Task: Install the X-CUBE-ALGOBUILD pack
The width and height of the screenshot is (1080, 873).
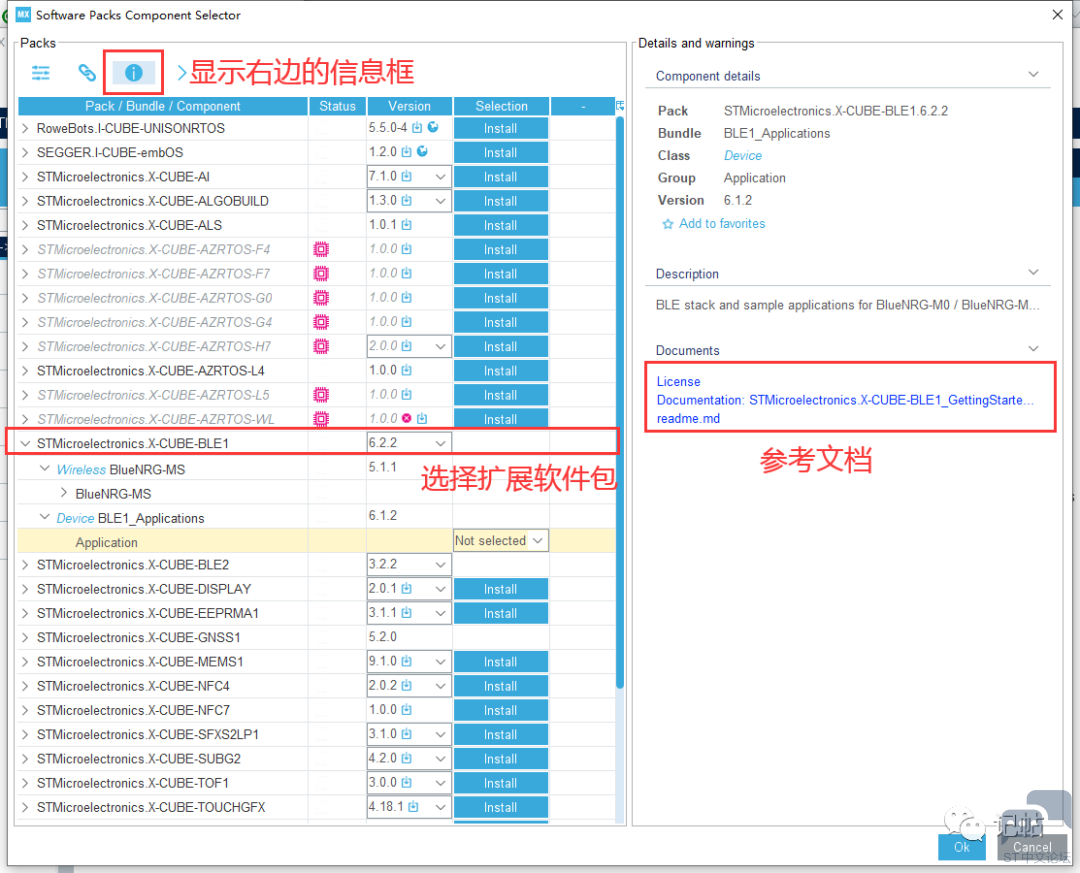Action: pos(501,201)
